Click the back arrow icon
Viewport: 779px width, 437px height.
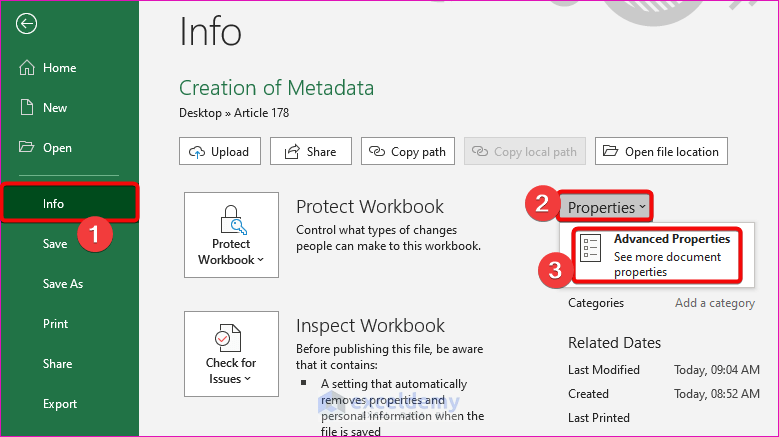click(x=27, y=25)
